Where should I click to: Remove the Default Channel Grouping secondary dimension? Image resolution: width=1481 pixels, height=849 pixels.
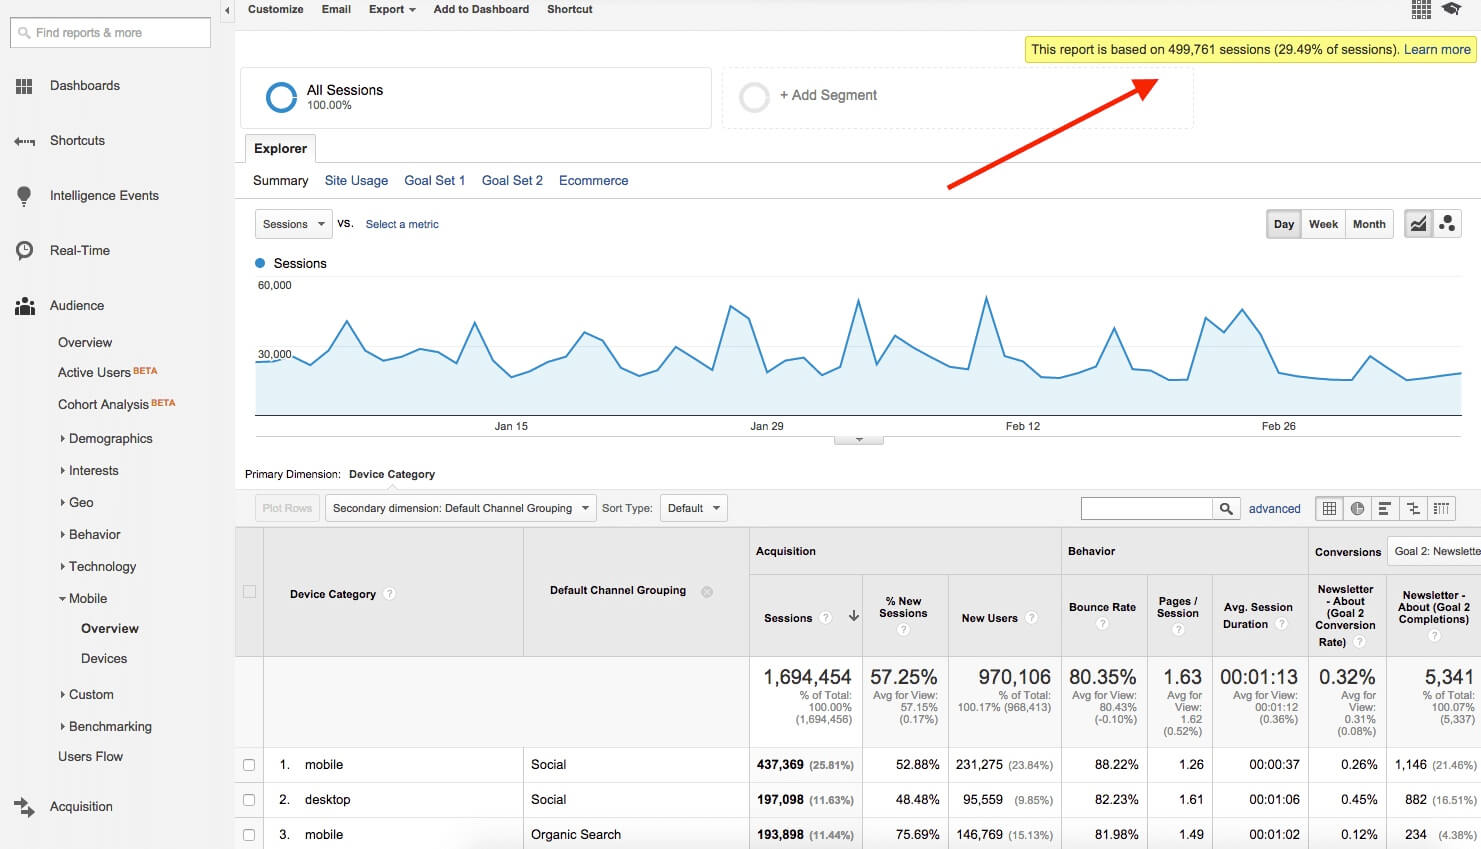click(x=707, y=591)
